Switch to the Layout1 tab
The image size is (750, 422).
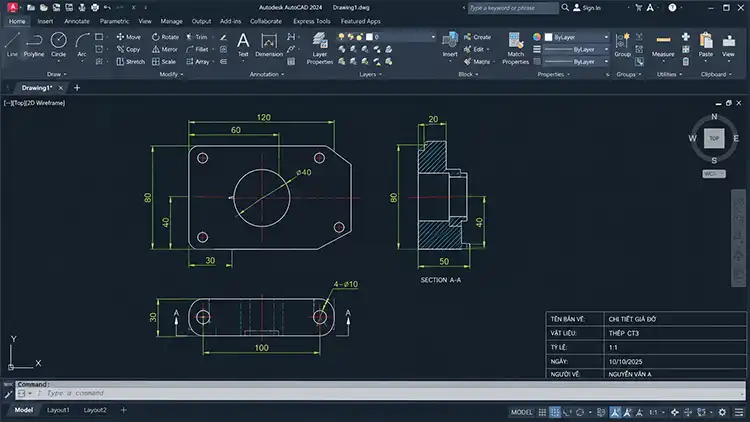pyautogui.click(x=58, y=410)
